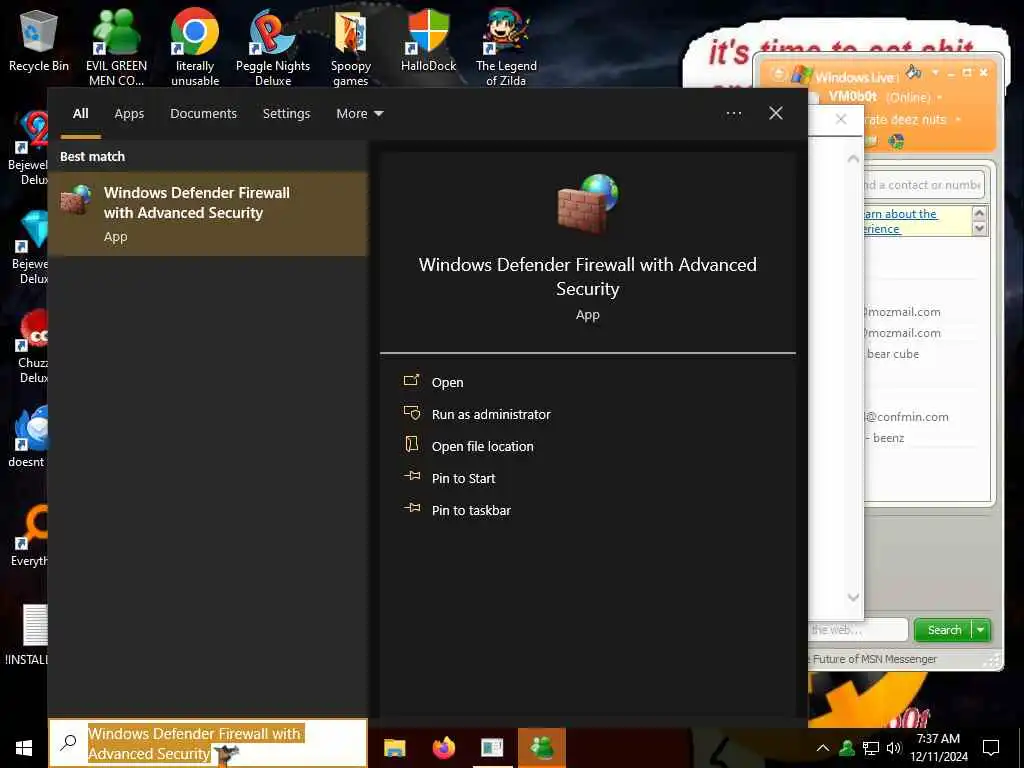The height and width of the screenshot is (768, 1024).
Task: Select the newspaper-style app in taskbar
Action: tap(492, 748)
